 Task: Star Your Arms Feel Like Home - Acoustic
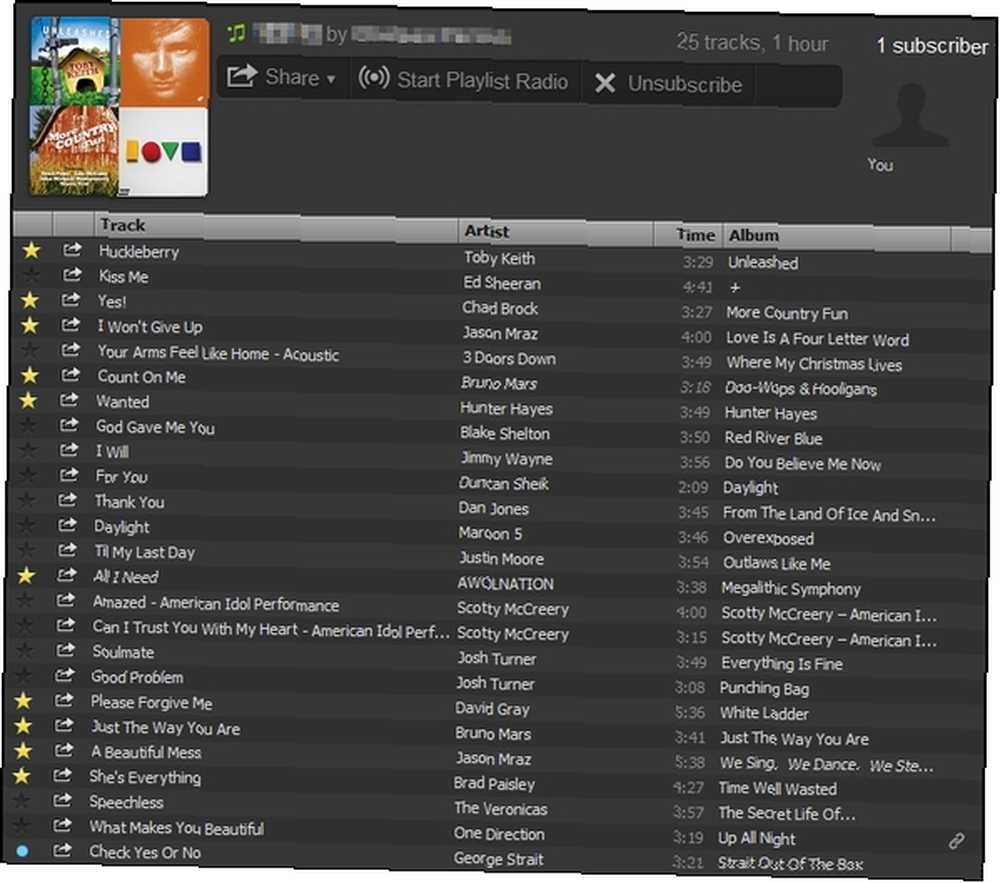click(29, 350)
